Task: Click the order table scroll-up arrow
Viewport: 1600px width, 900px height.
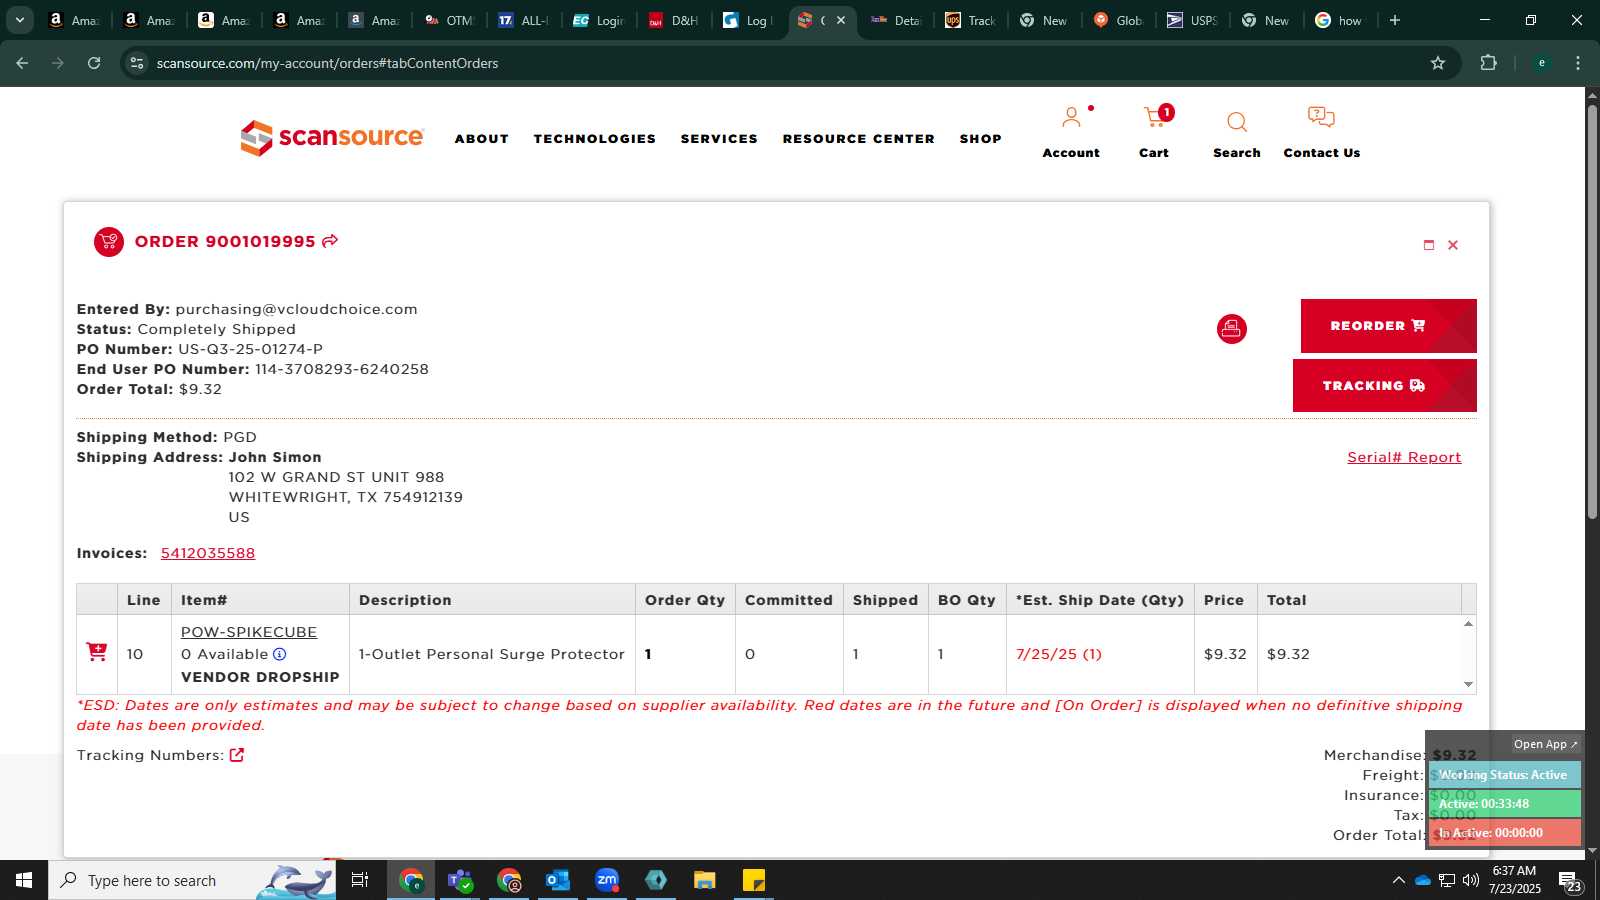Action: [x=1468, y=623]
